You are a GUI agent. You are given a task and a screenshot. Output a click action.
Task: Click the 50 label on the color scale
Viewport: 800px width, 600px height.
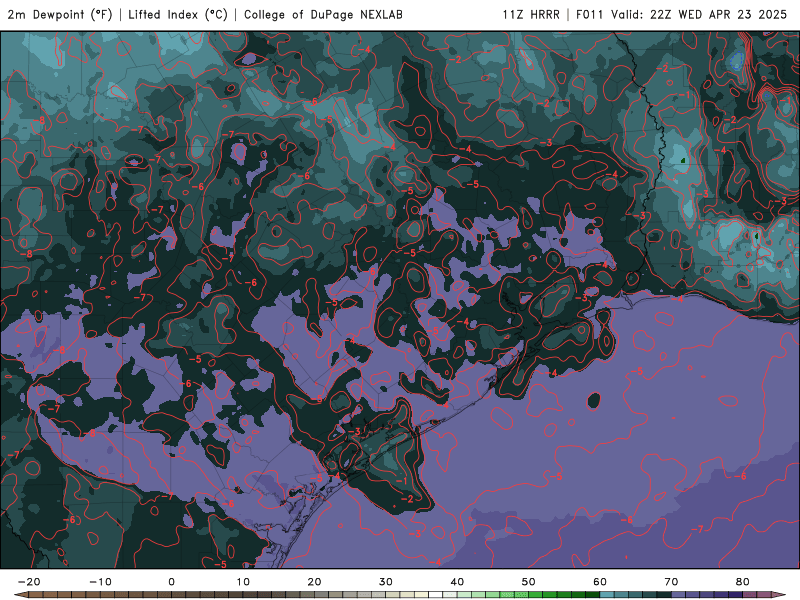pos(529,582)
